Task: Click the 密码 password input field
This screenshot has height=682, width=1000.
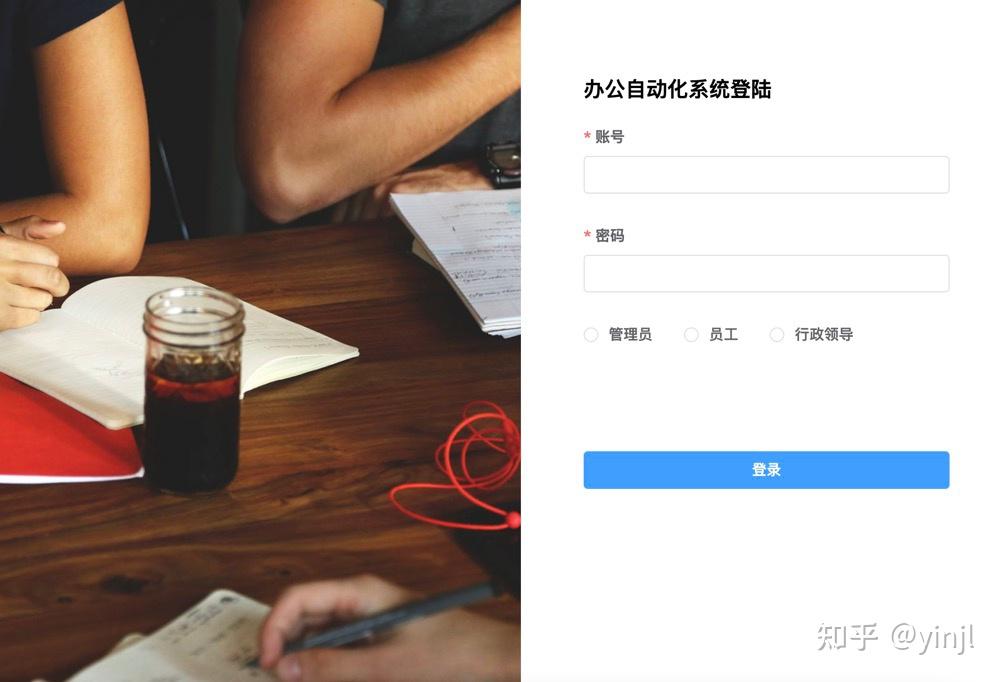Action: (x=766, y=274)
